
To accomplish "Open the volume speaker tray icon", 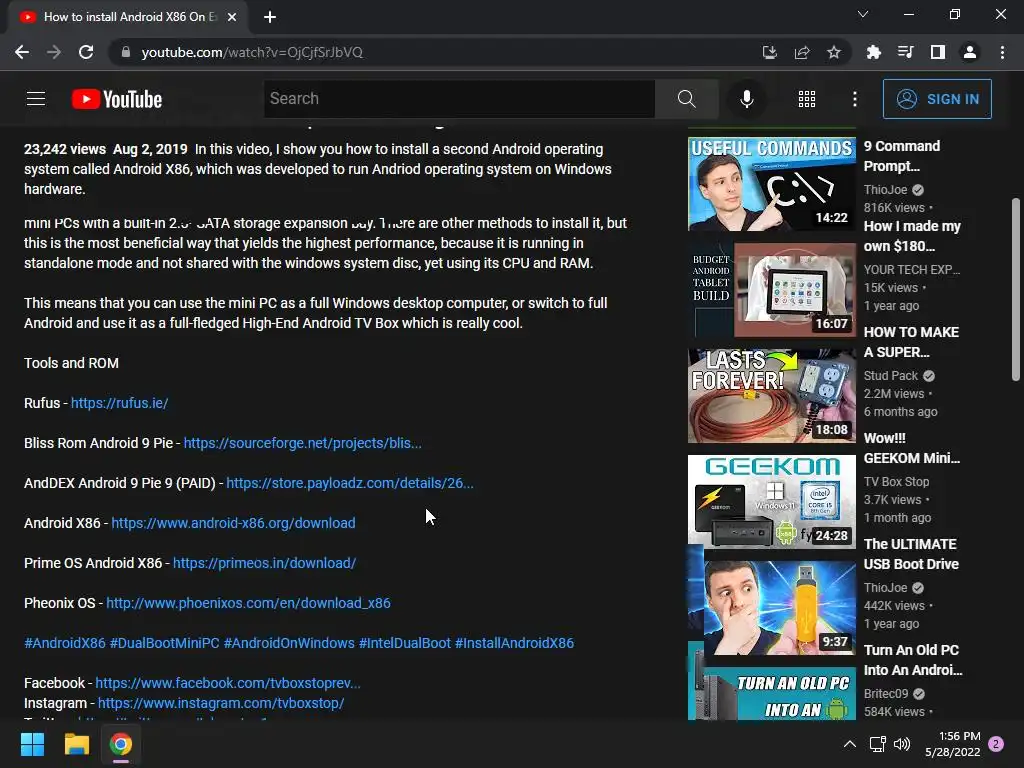I will point(902,744).
